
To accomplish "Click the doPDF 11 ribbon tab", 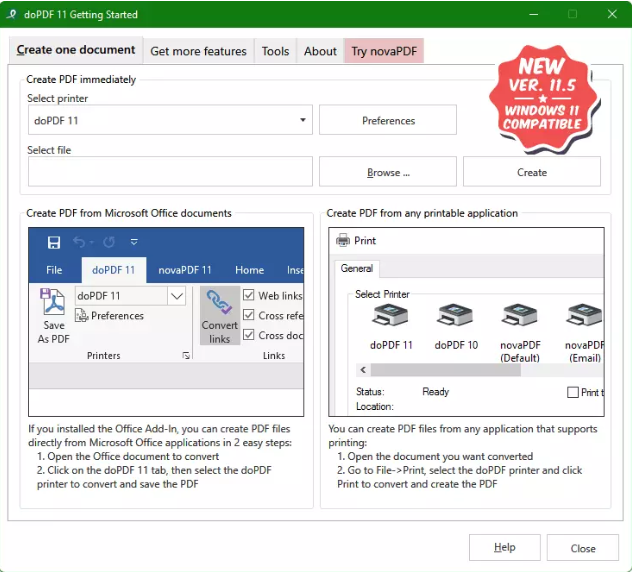I will (x=114, y=270).
